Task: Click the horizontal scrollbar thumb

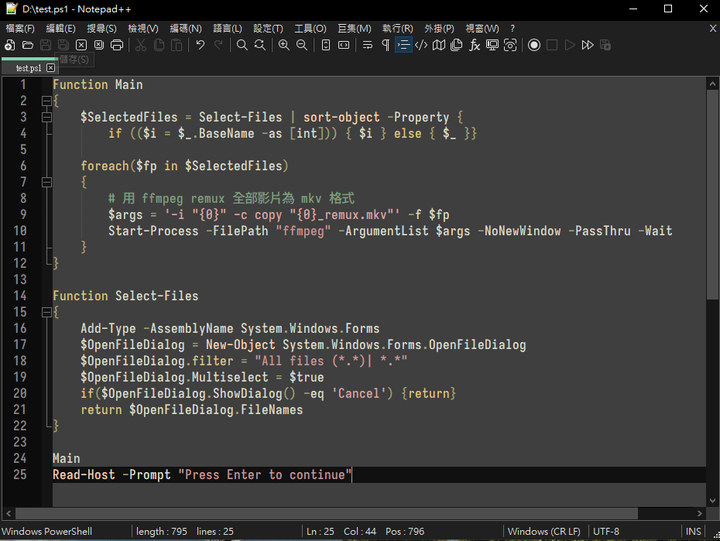Action: [326, 513]
